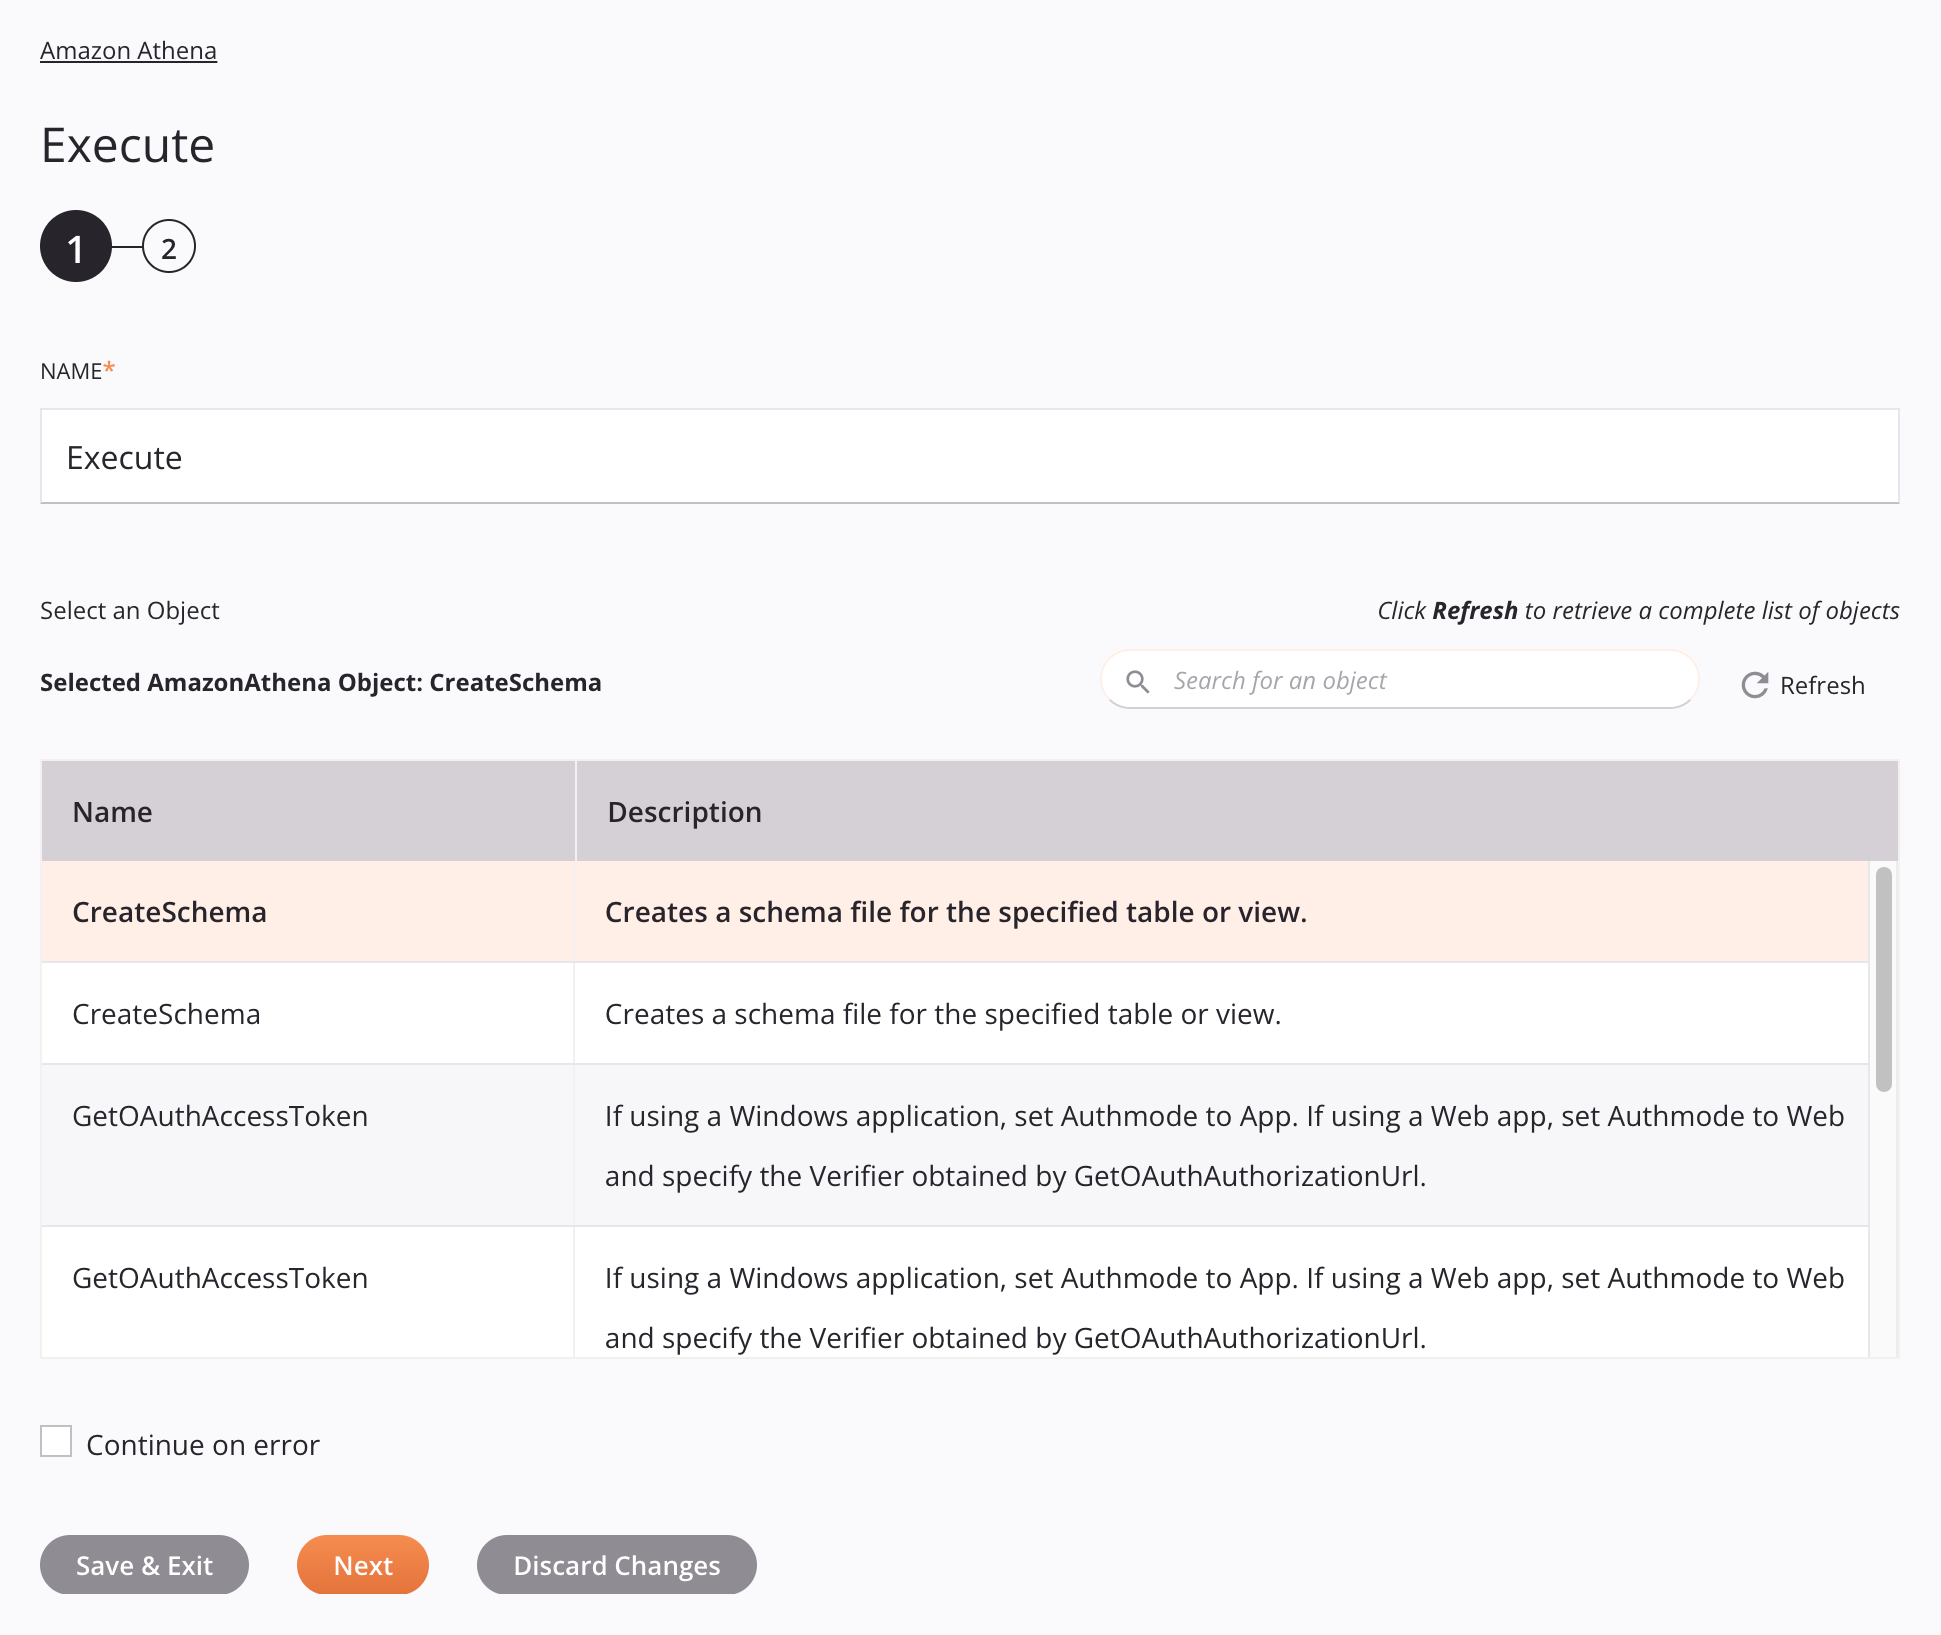The height and width of the screenshot is (1635, 1941).
Task: Select the last GetOAuthAccessToken row
Action: [955, 1292]
